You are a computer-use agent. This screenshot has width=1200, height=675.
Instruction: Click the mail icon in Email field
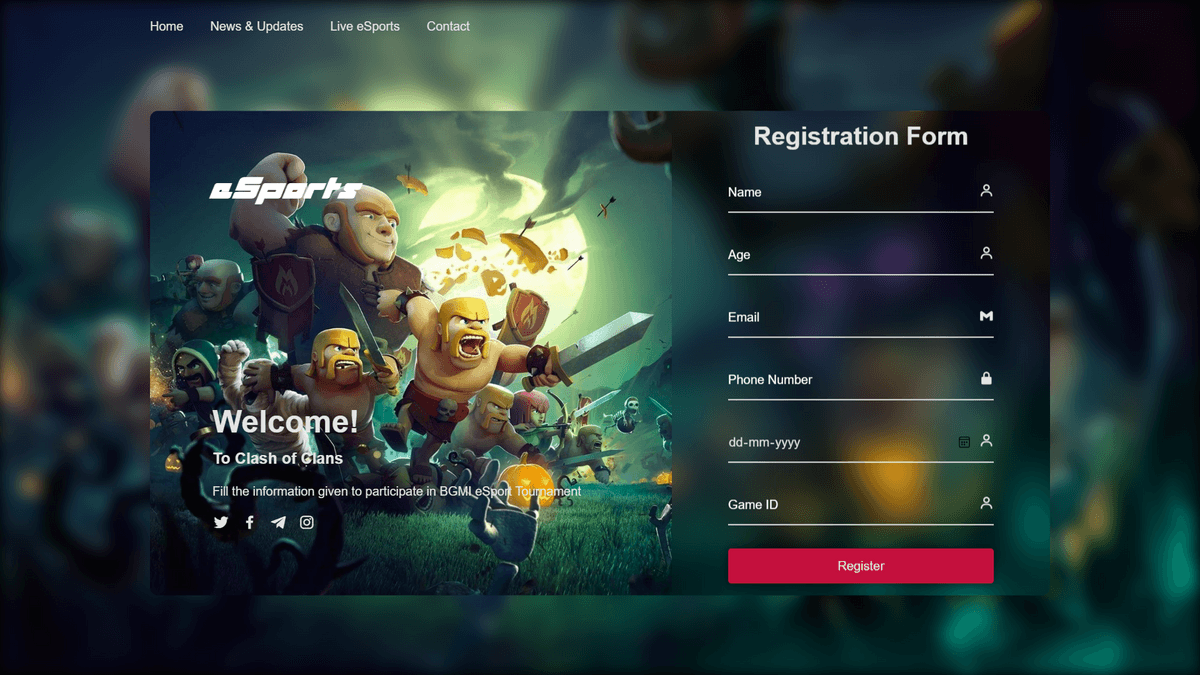[986, 316]
